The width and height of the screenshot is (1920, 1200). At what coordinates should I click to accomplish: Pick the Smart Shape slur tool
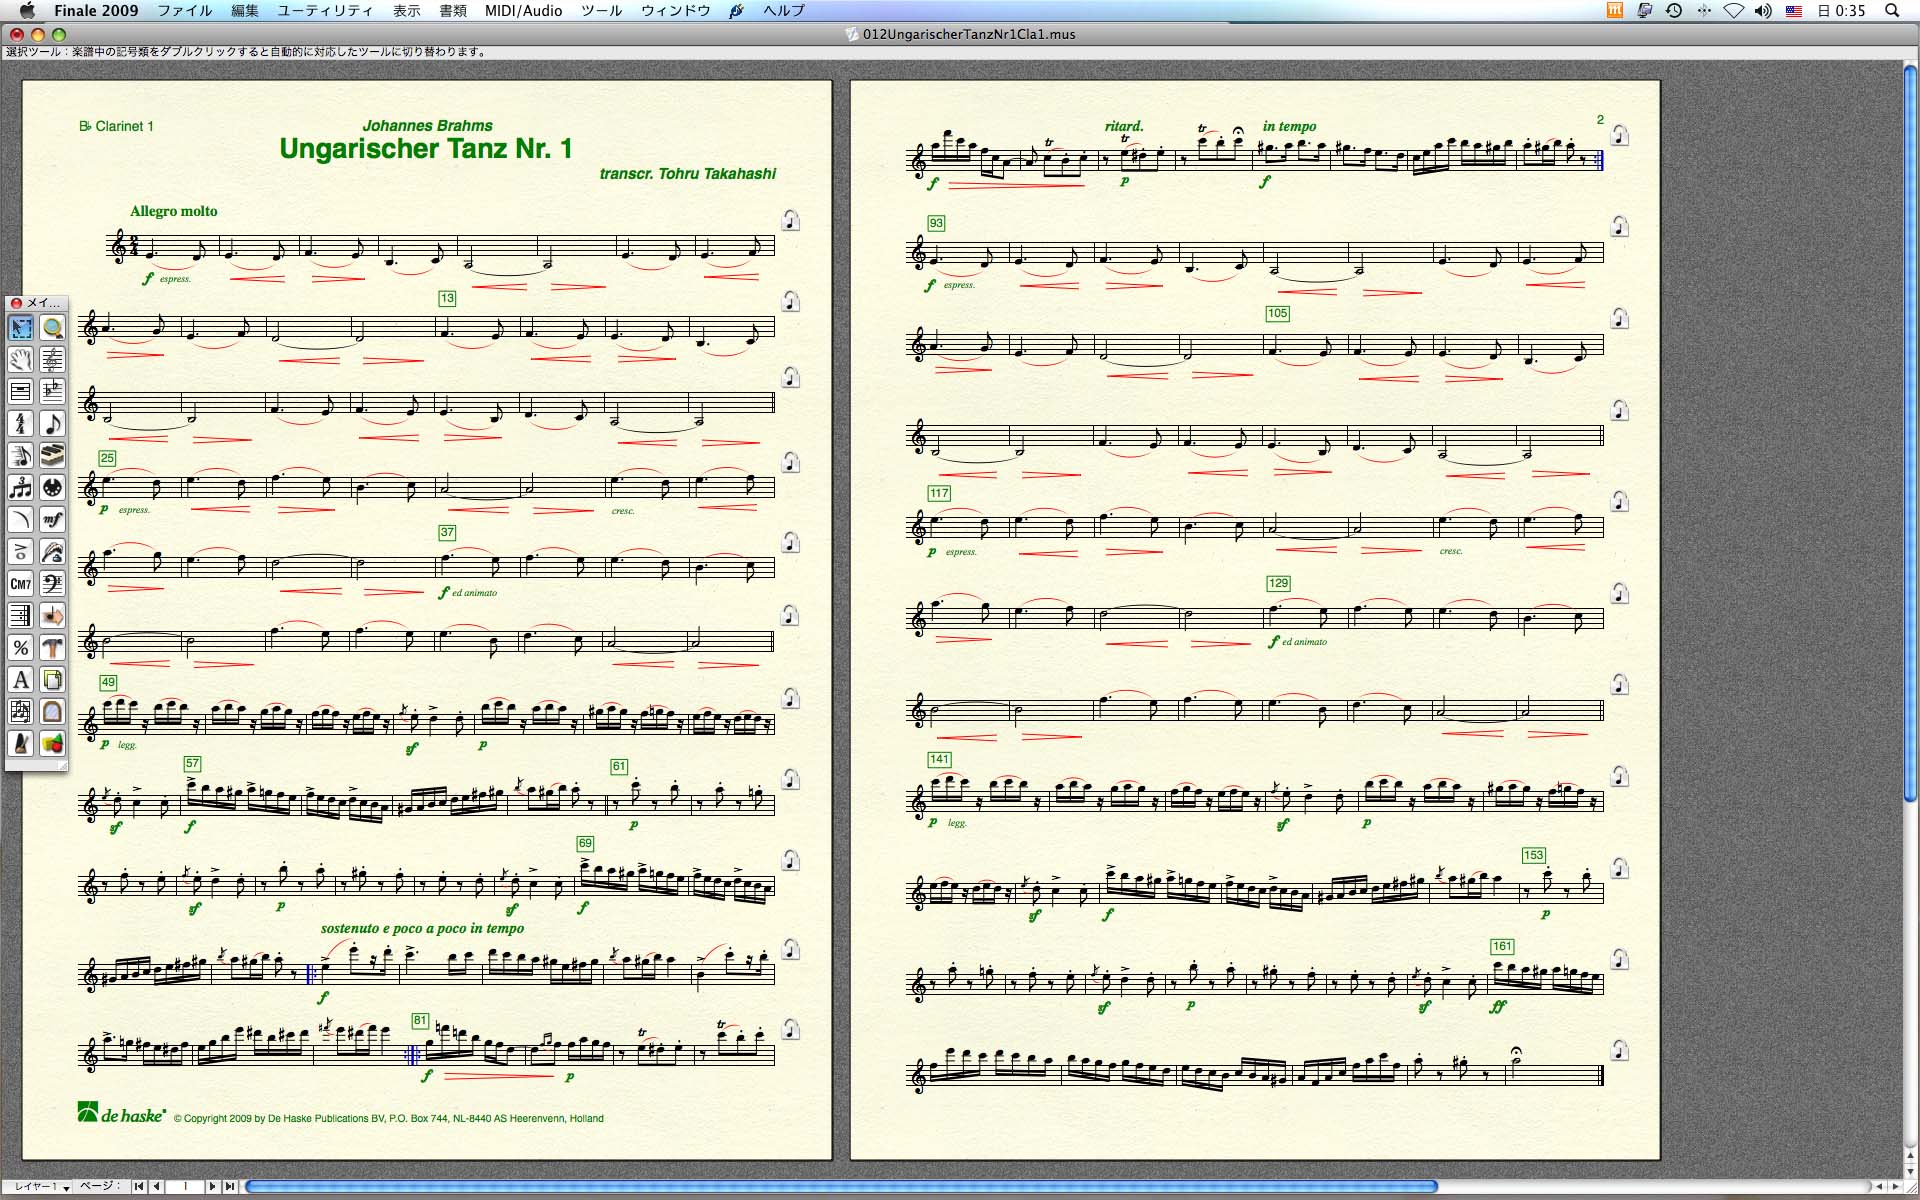tap(21, 520)
